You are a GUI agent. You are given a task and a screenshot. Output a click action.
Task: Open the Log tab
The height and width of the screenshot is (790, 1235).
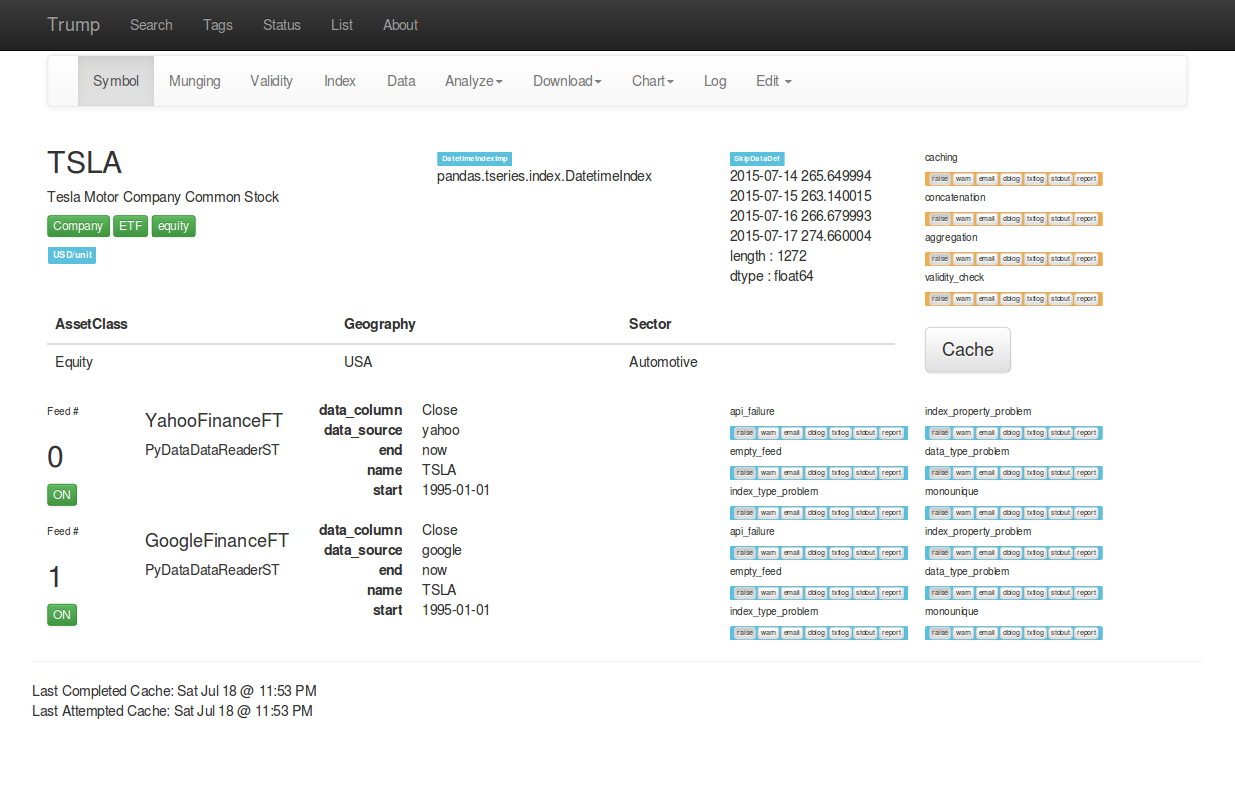715,81
